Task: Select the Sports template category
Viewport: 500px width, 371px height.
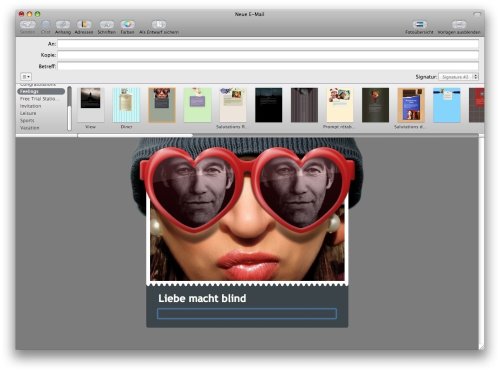Action: pyautogui.click(x=27, y=121)
